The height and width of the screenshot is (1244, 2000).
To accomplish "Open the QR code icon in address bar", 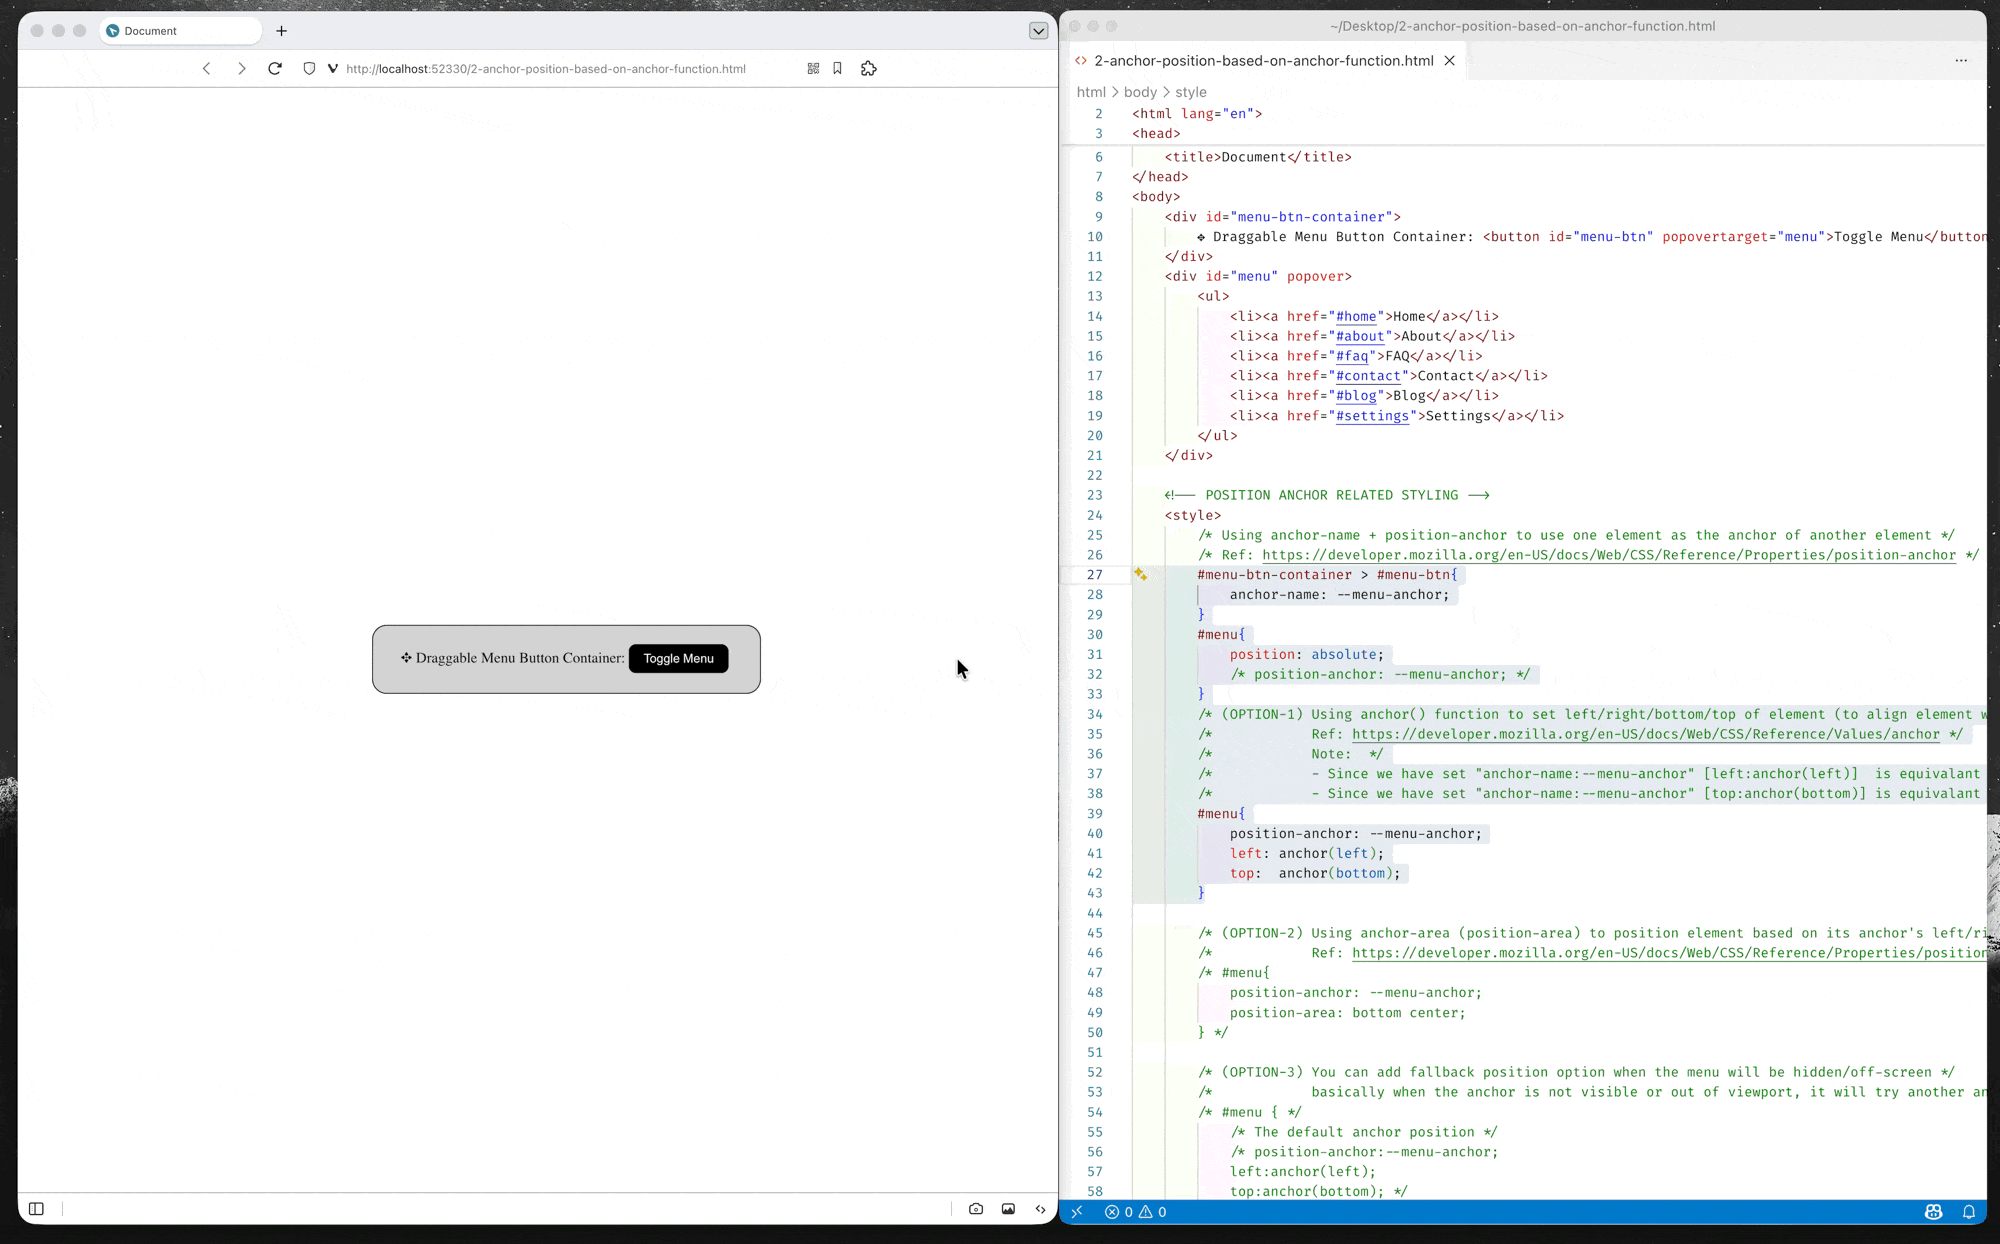I will (813, 69).
